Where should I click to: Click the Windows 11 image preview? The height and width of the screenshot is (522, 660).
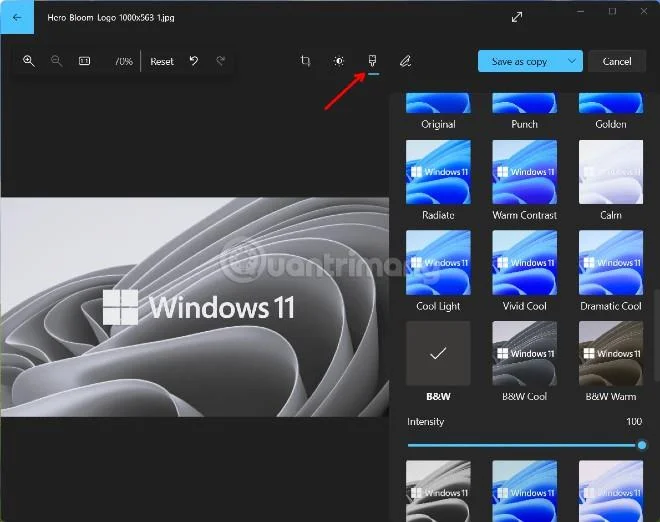pyautogui.click(x=195, y=307)
